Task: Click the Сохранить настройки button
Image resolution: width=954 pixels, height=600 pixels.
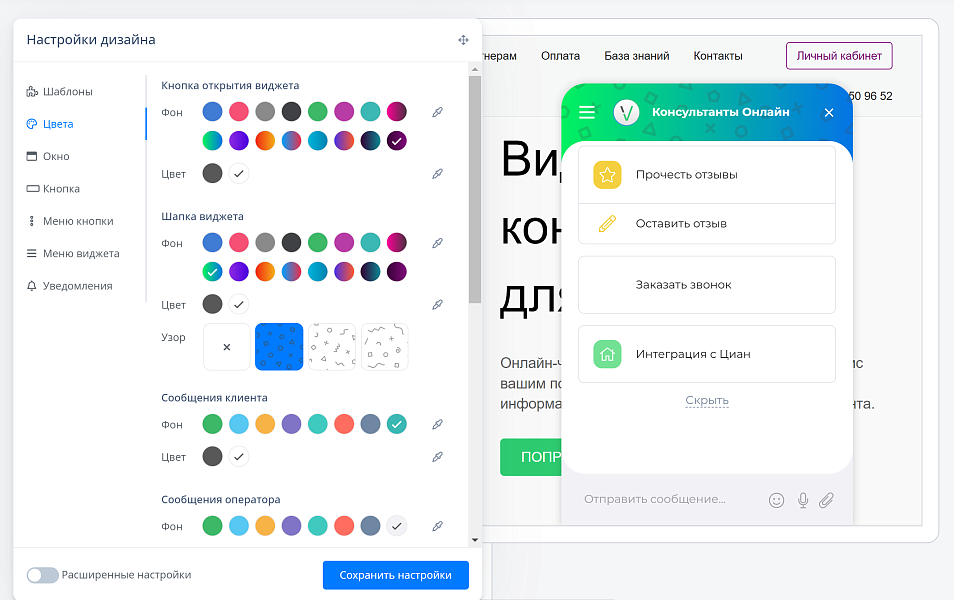Action: click(x=395, y=575)
